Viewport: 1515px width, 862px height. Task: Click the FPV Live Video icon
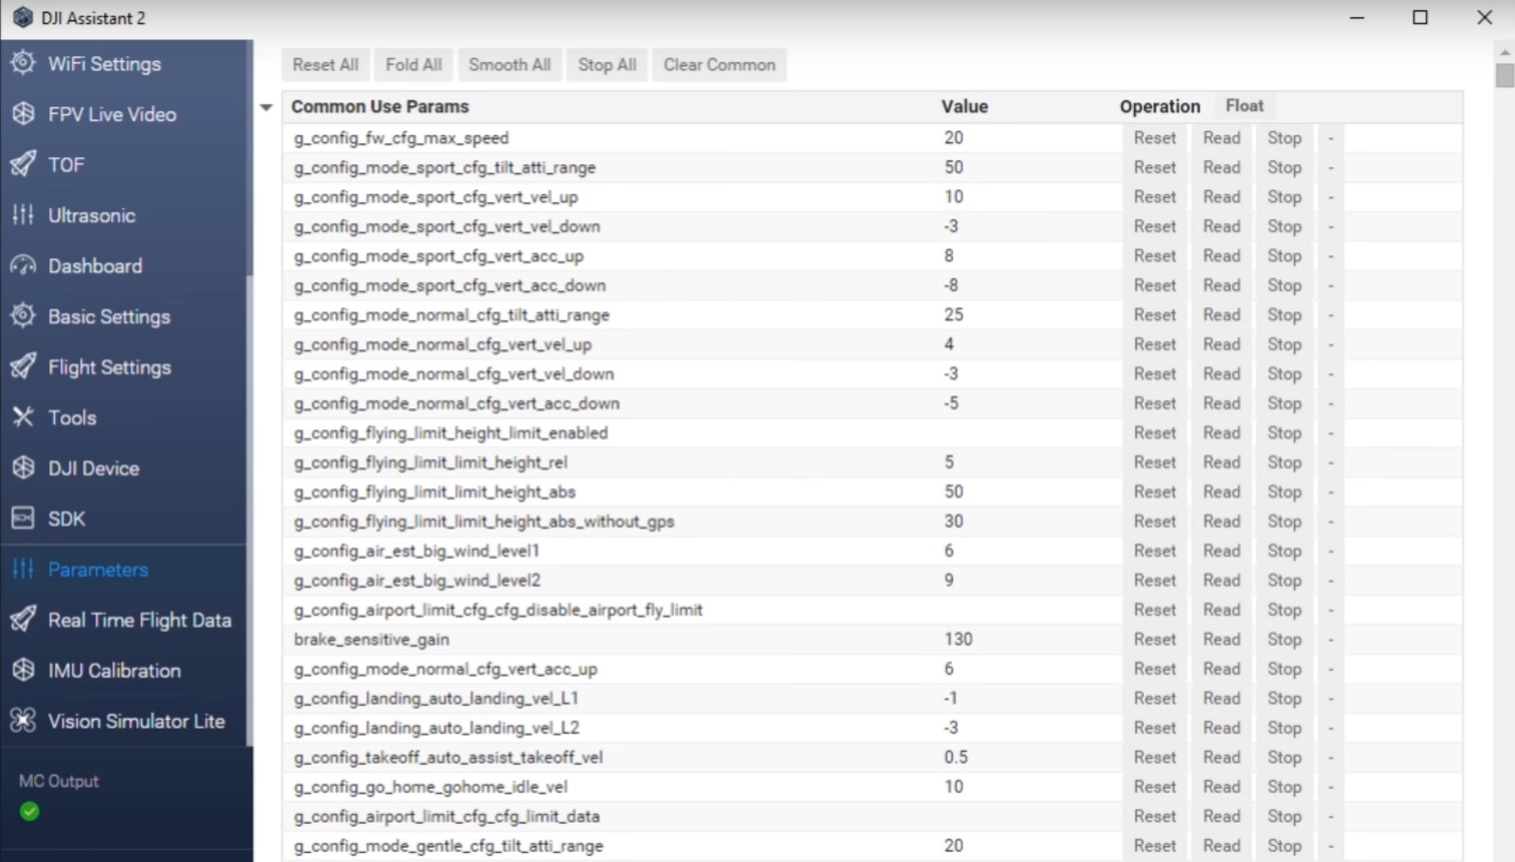(x=23, y=114)
